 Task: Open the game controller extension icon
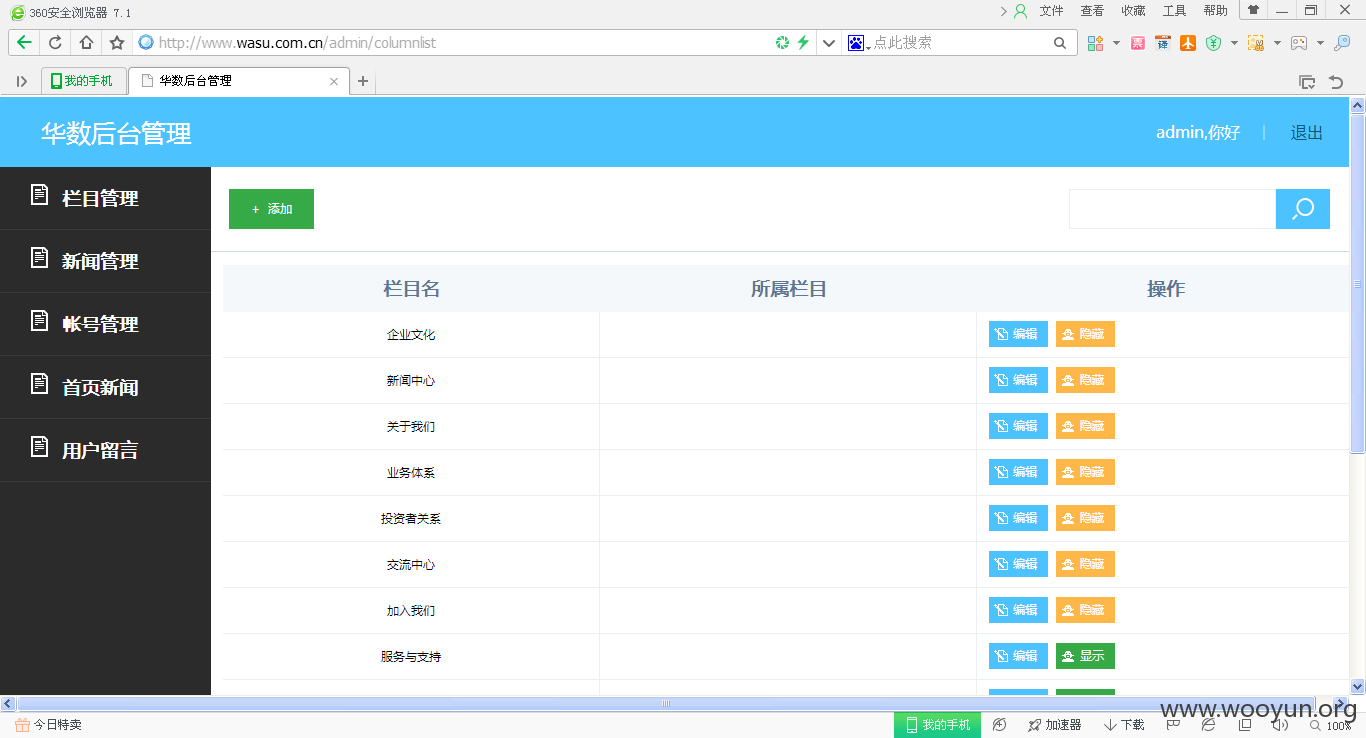pyautogui.click(x=1299, y=43)
